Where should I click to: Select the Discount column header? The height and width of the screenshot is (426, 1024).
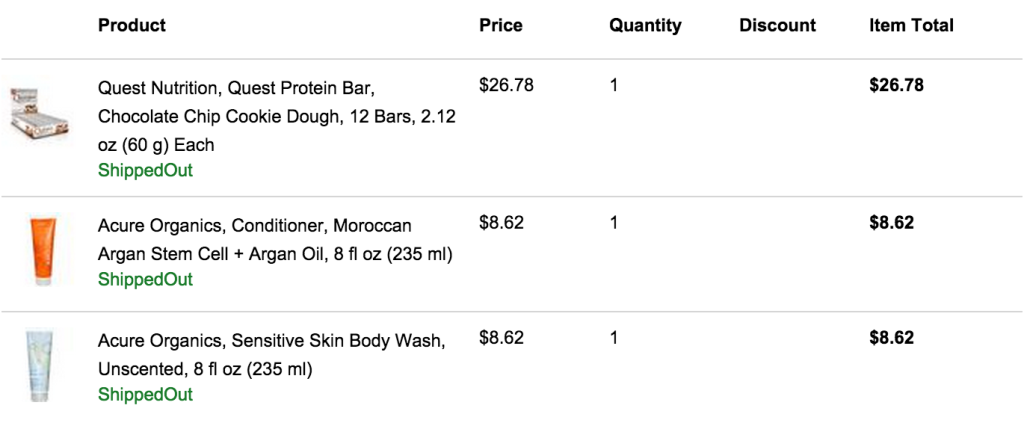coord(777,25)
